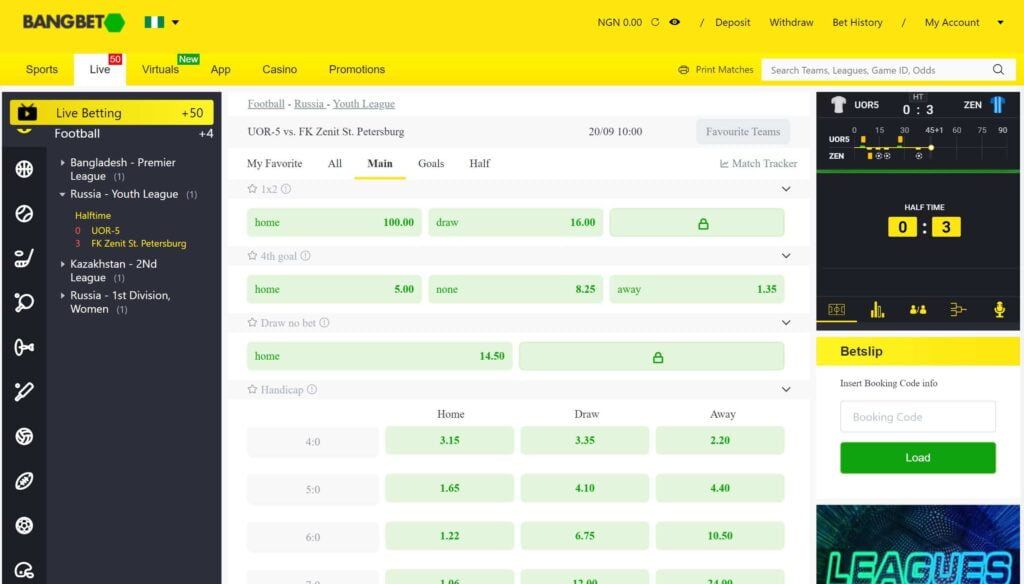Click the info icon beside Draw no bet
Viewport: 1024px width, 584px height.
(324, 323)
